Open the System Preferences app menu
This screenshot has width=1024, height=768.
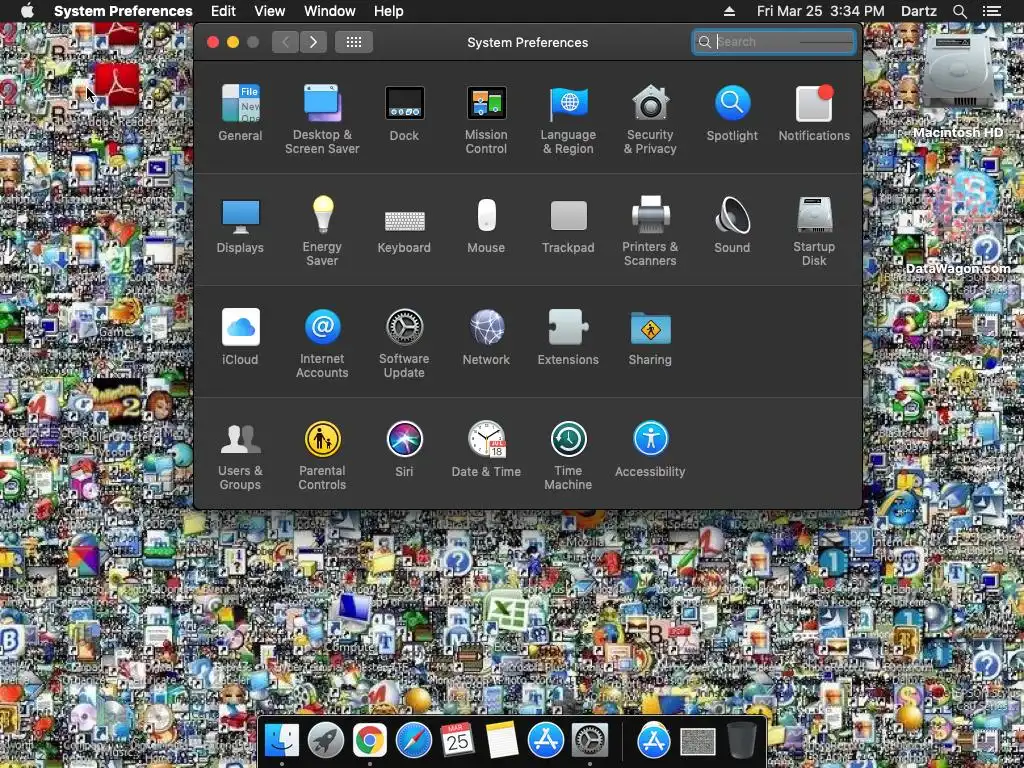tap(123, 11)
